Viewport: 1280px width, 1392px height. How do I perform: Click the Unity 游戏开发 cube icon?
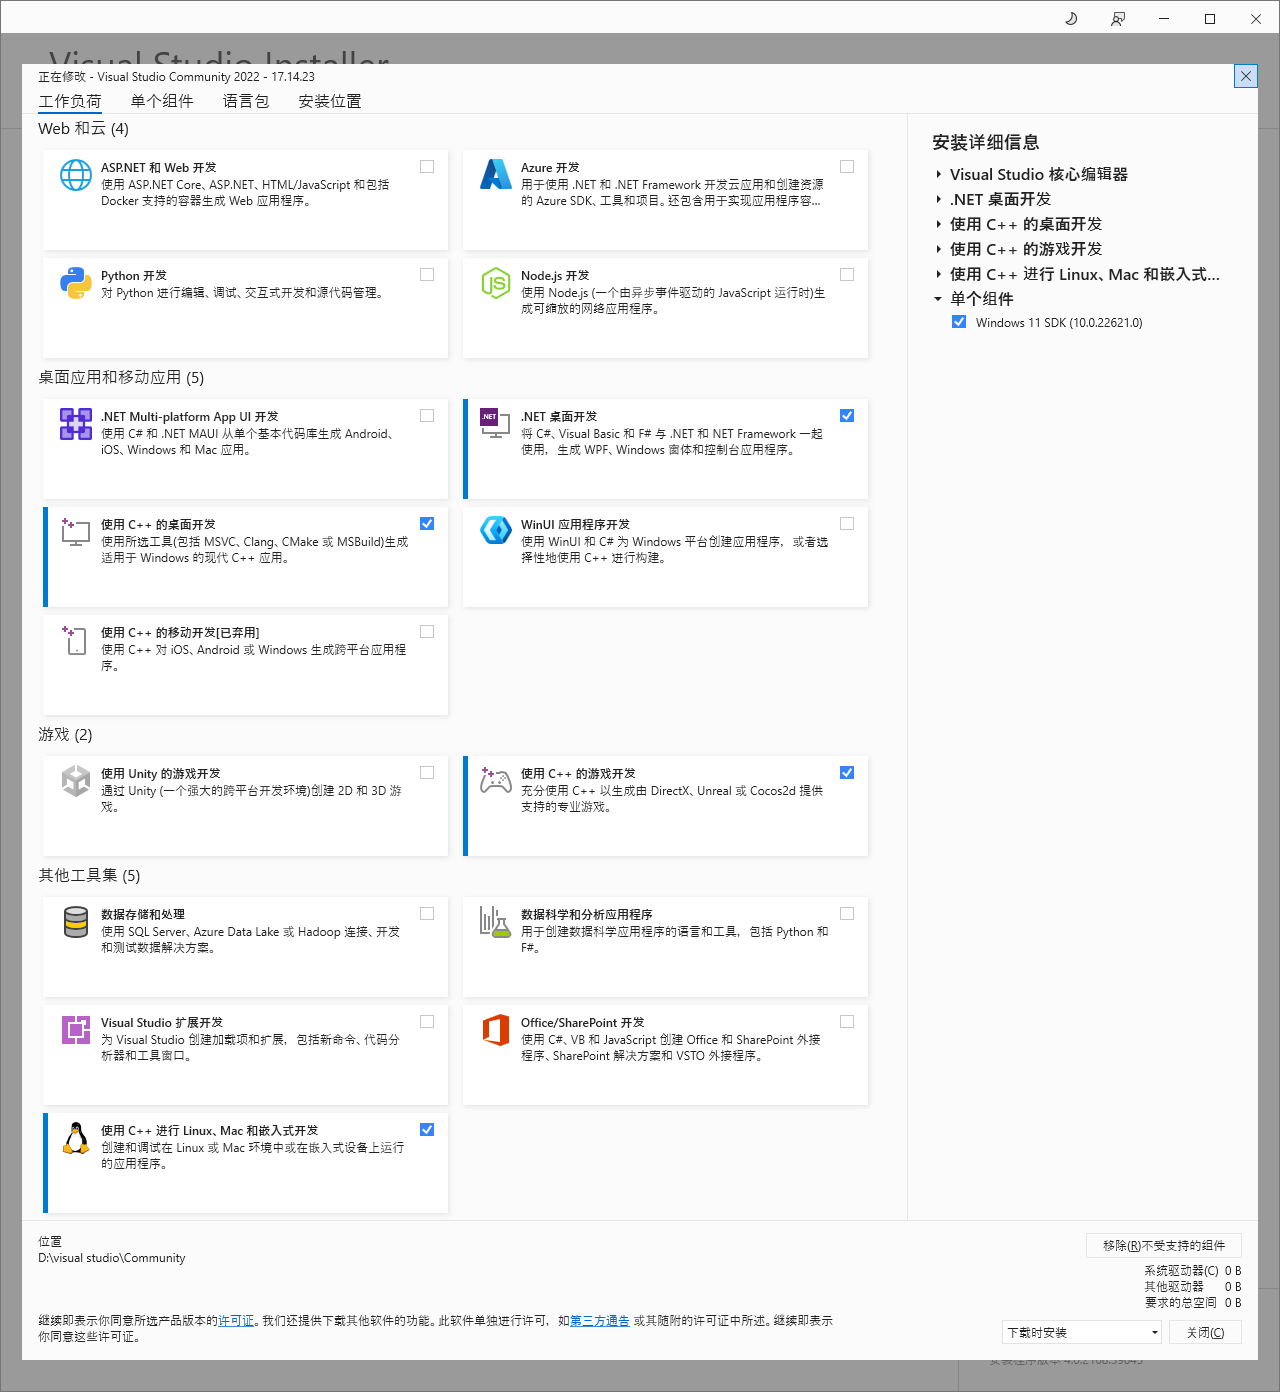76,781
